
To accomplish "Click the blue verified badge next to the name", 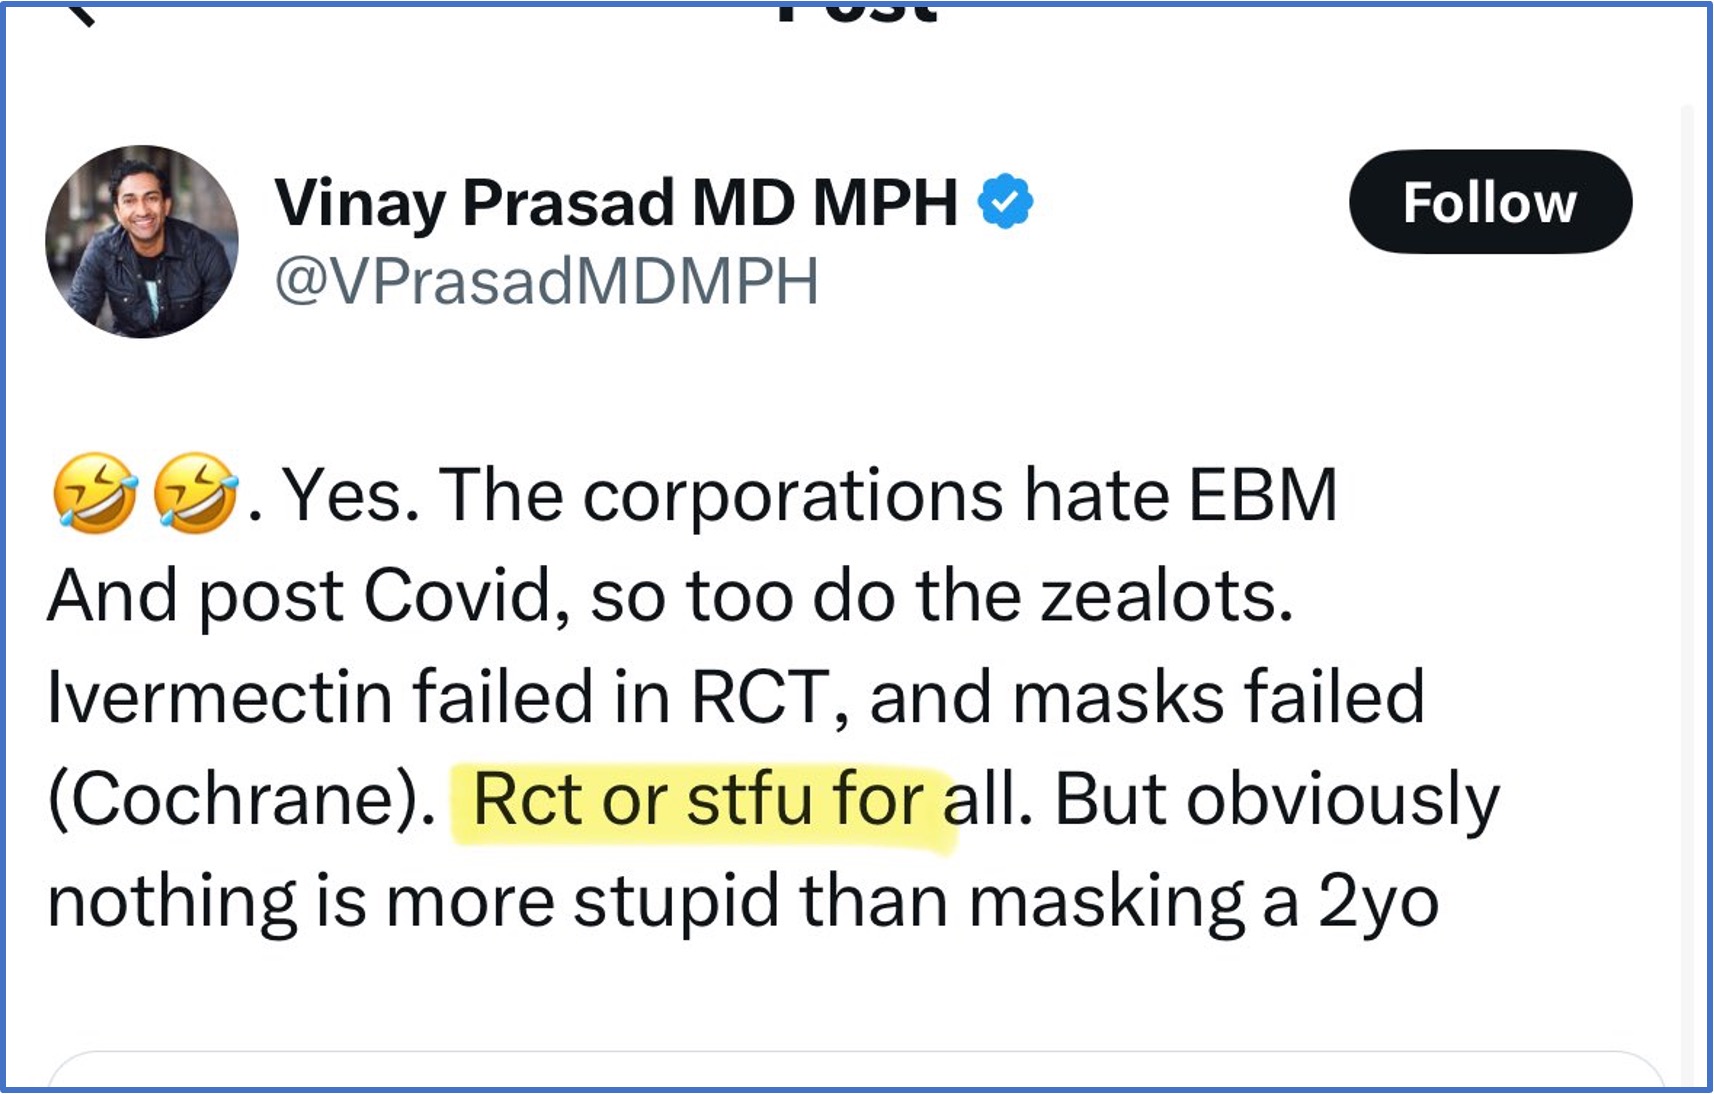I will pos(1003,202).
